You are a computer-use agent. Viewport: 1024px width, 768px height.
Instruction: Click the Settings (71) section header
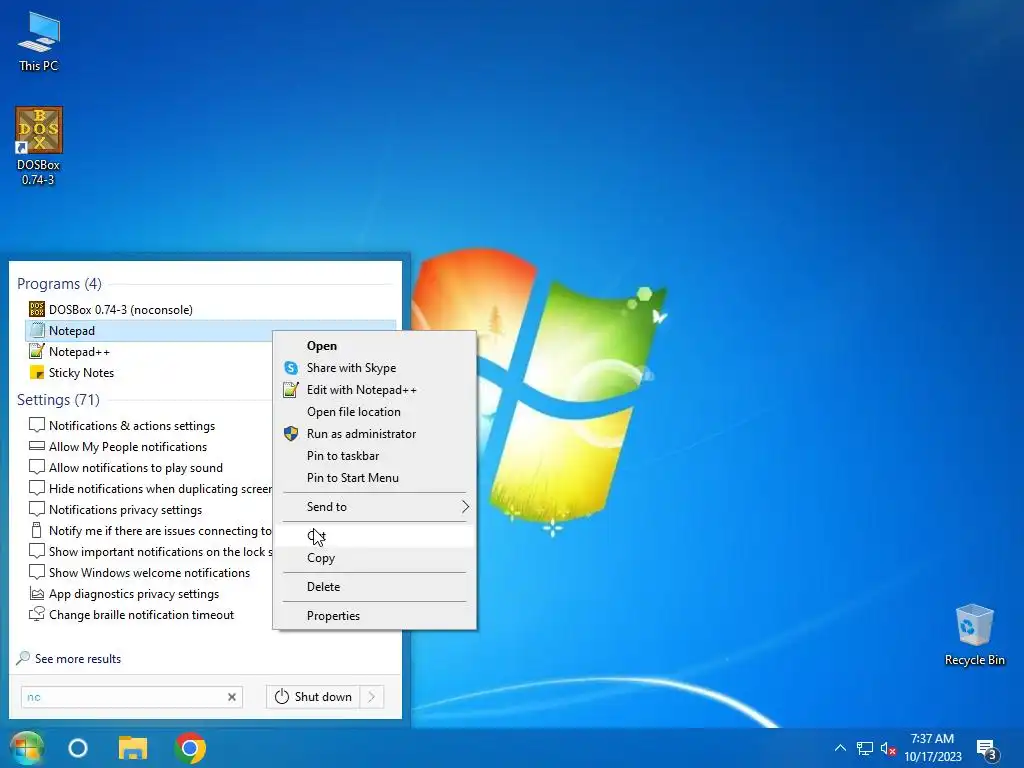(x=58, y=400)
